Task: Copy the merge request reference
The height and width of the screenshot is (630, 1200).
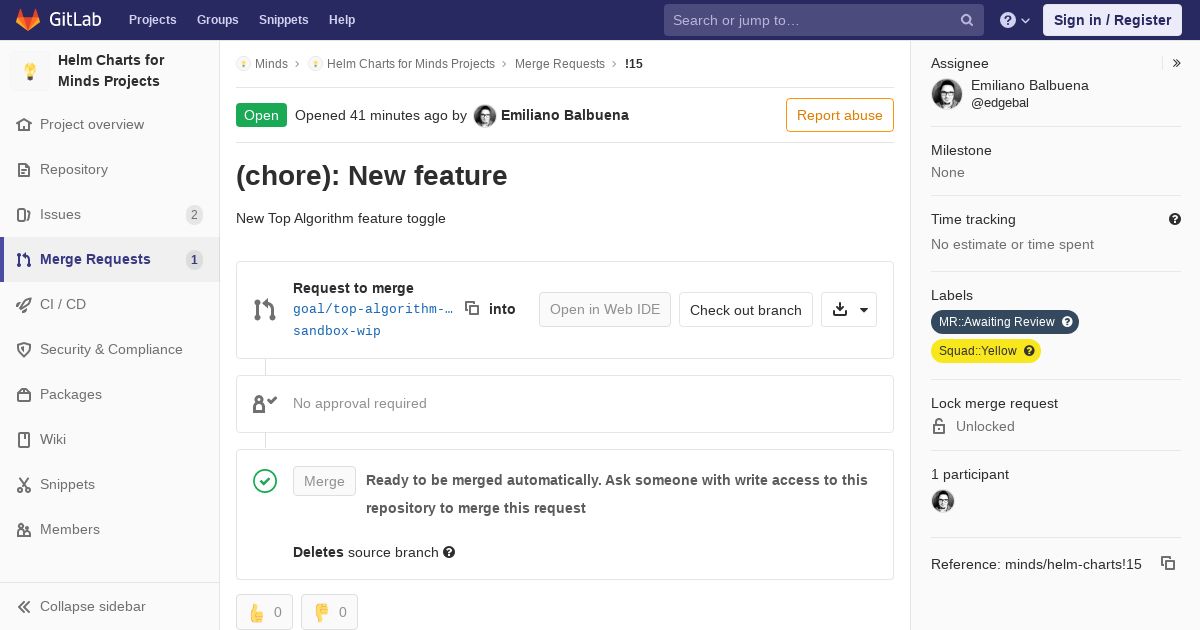Action: point(1167,563)
